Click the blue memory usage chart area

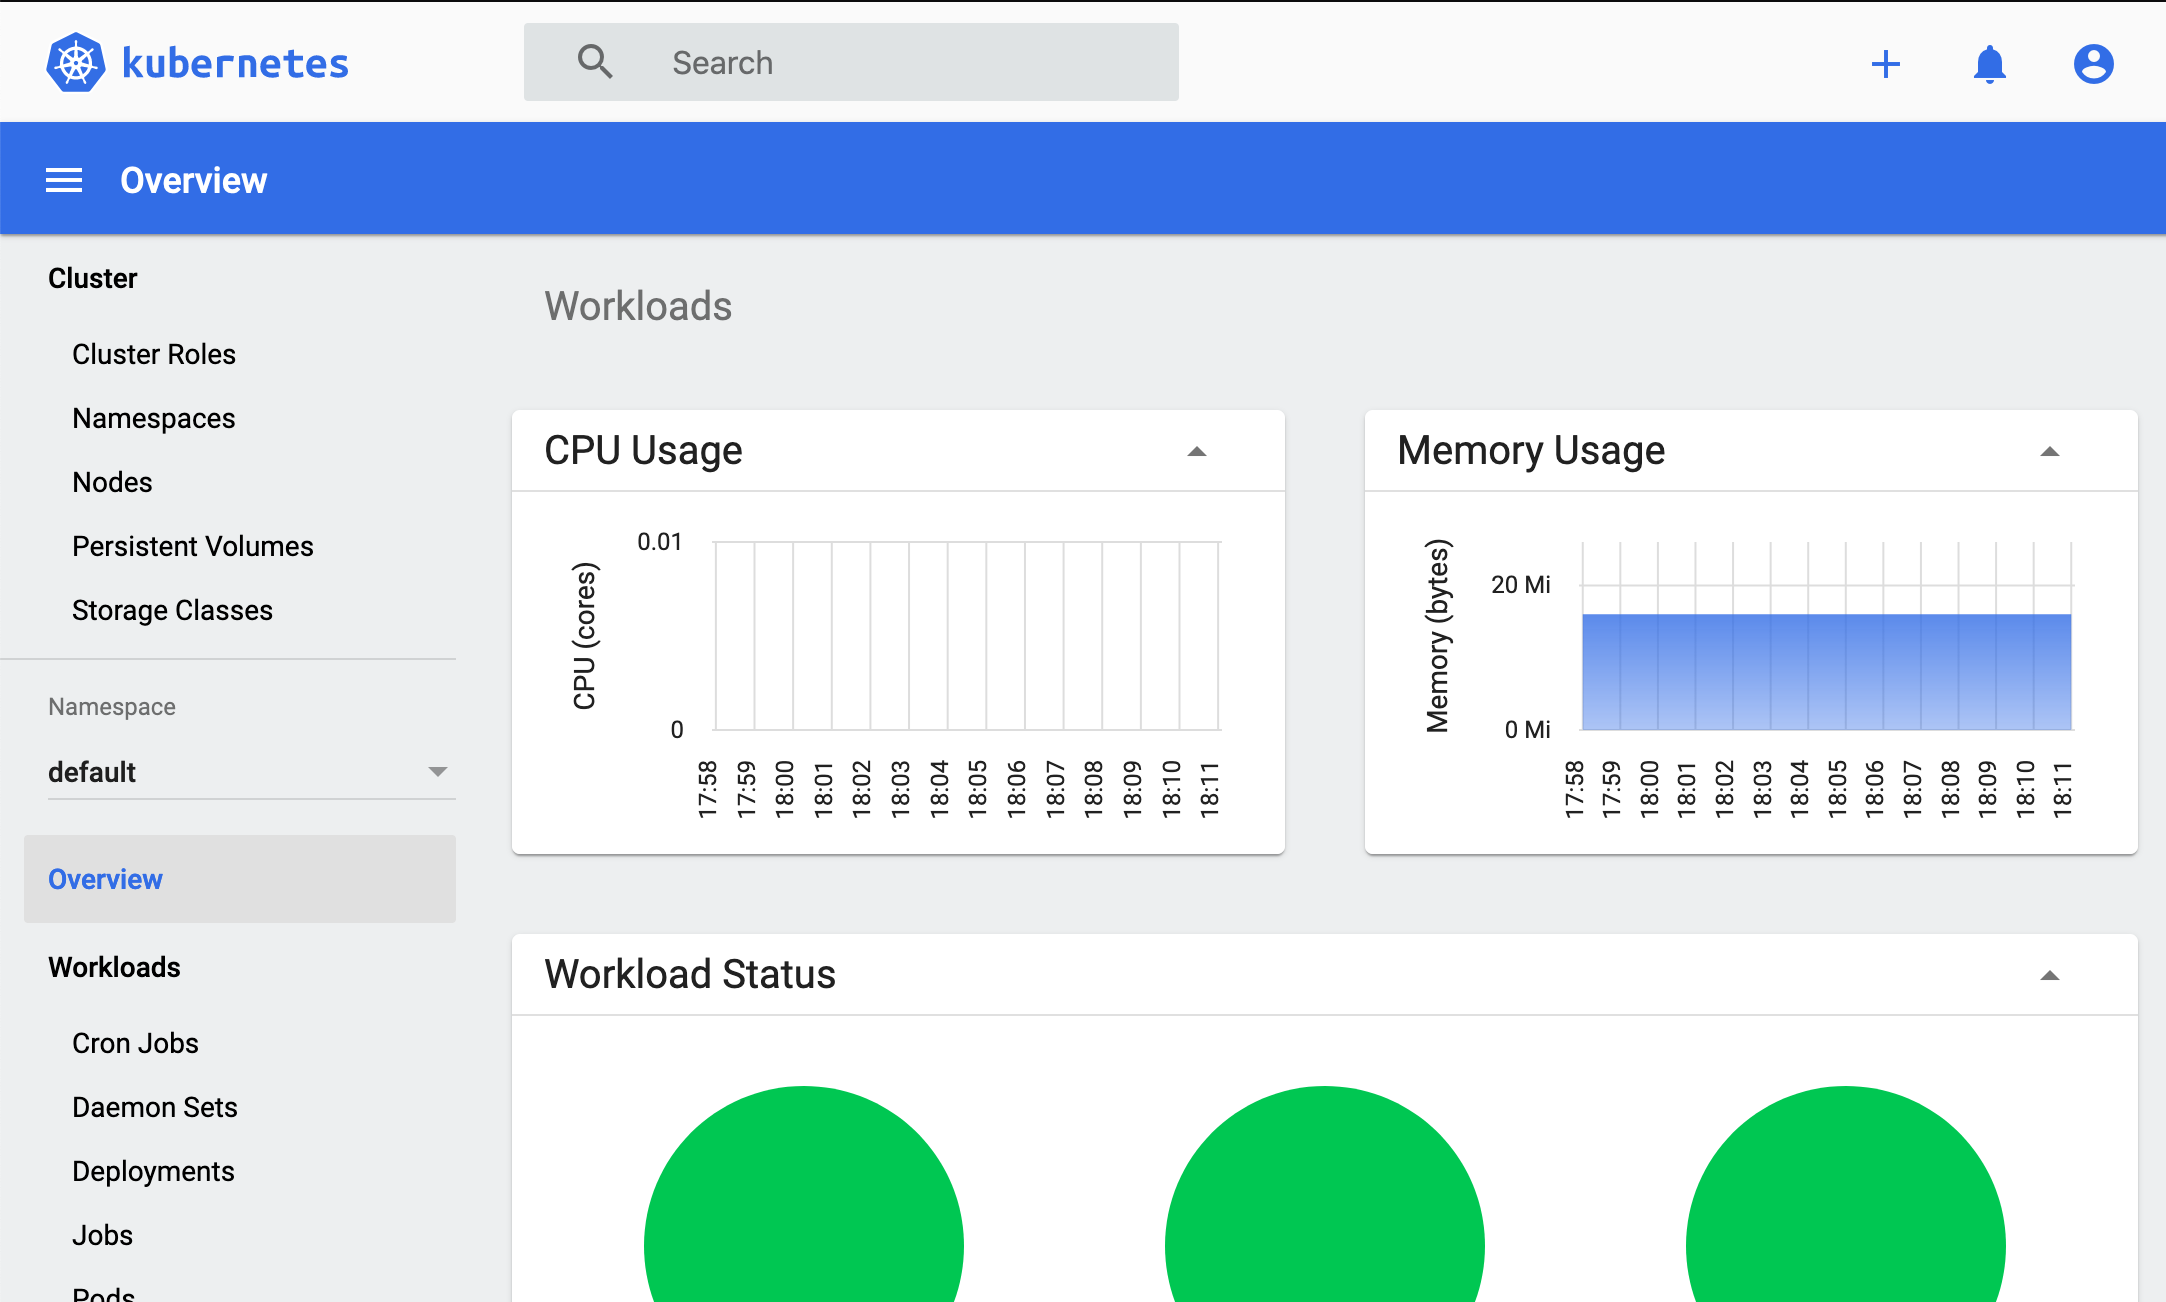click(x=1826, y=670)
